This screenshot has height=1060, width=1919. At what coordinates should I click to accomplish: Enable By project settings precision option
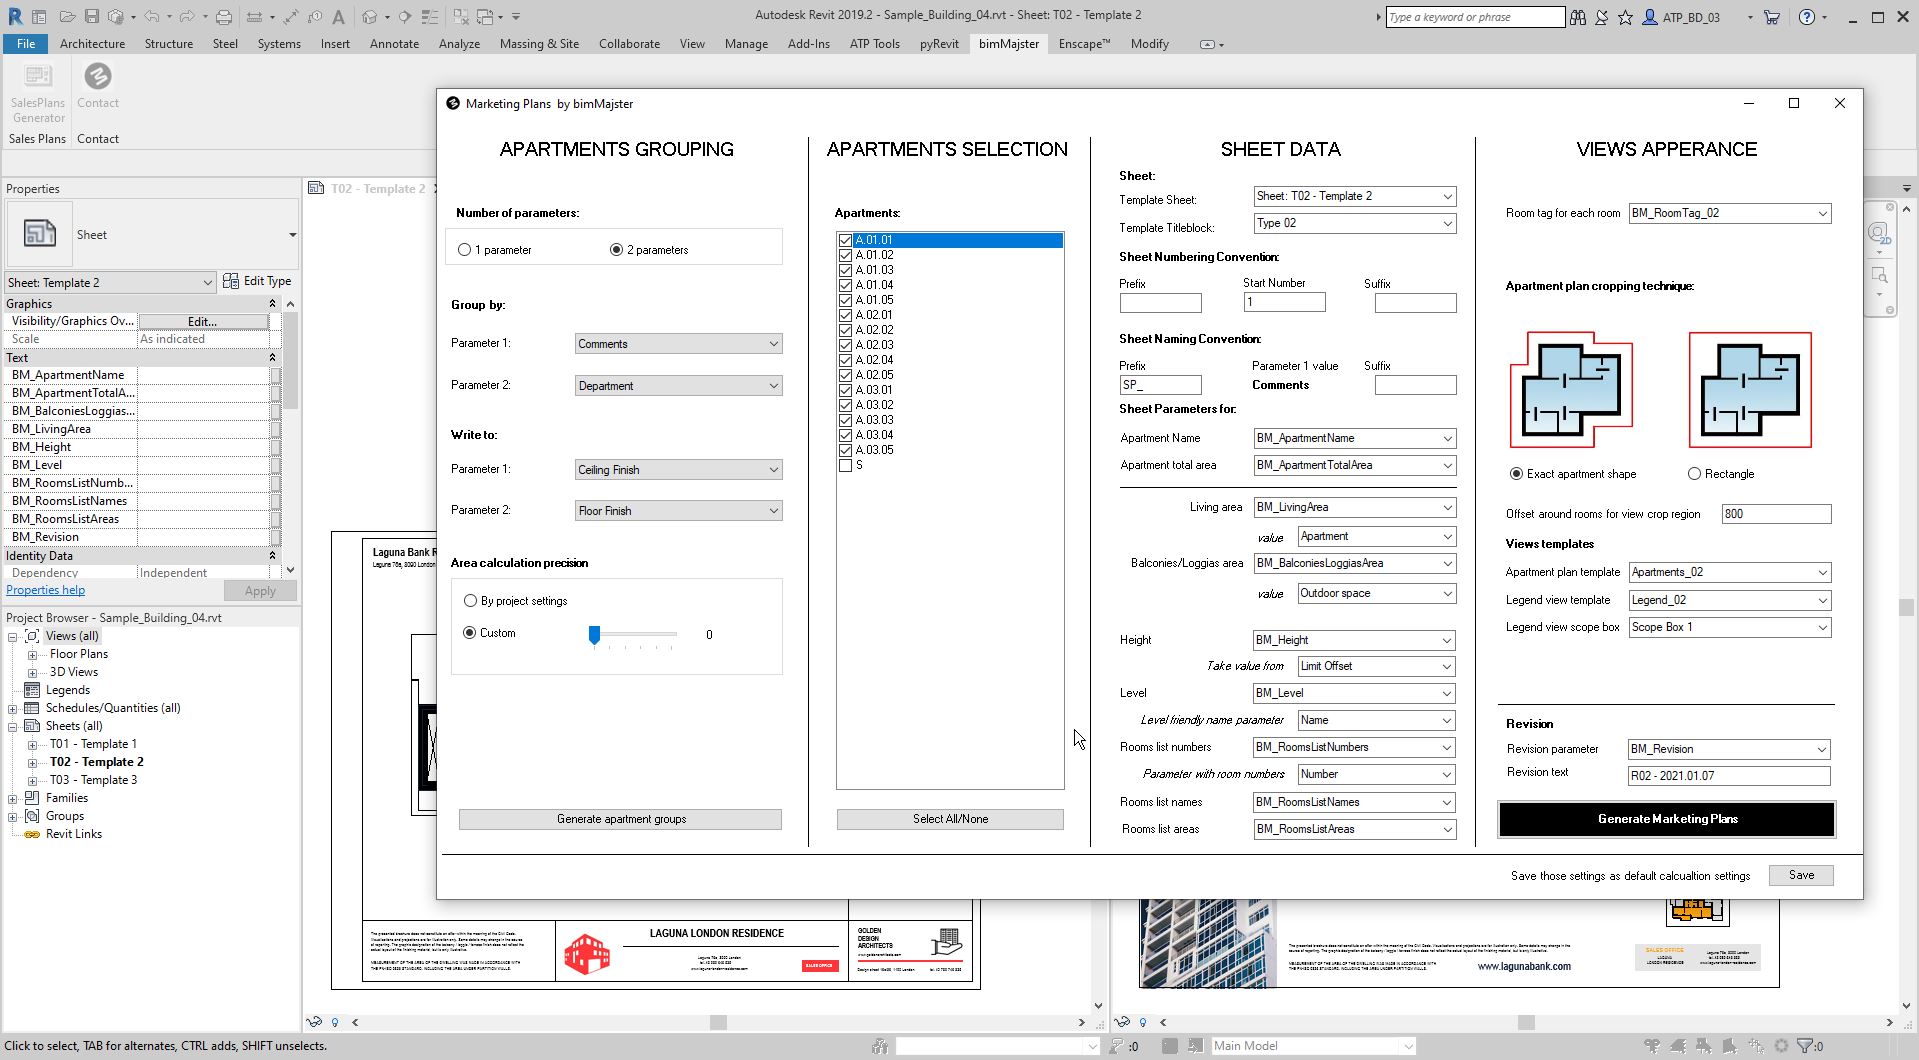tap(471, 601)
